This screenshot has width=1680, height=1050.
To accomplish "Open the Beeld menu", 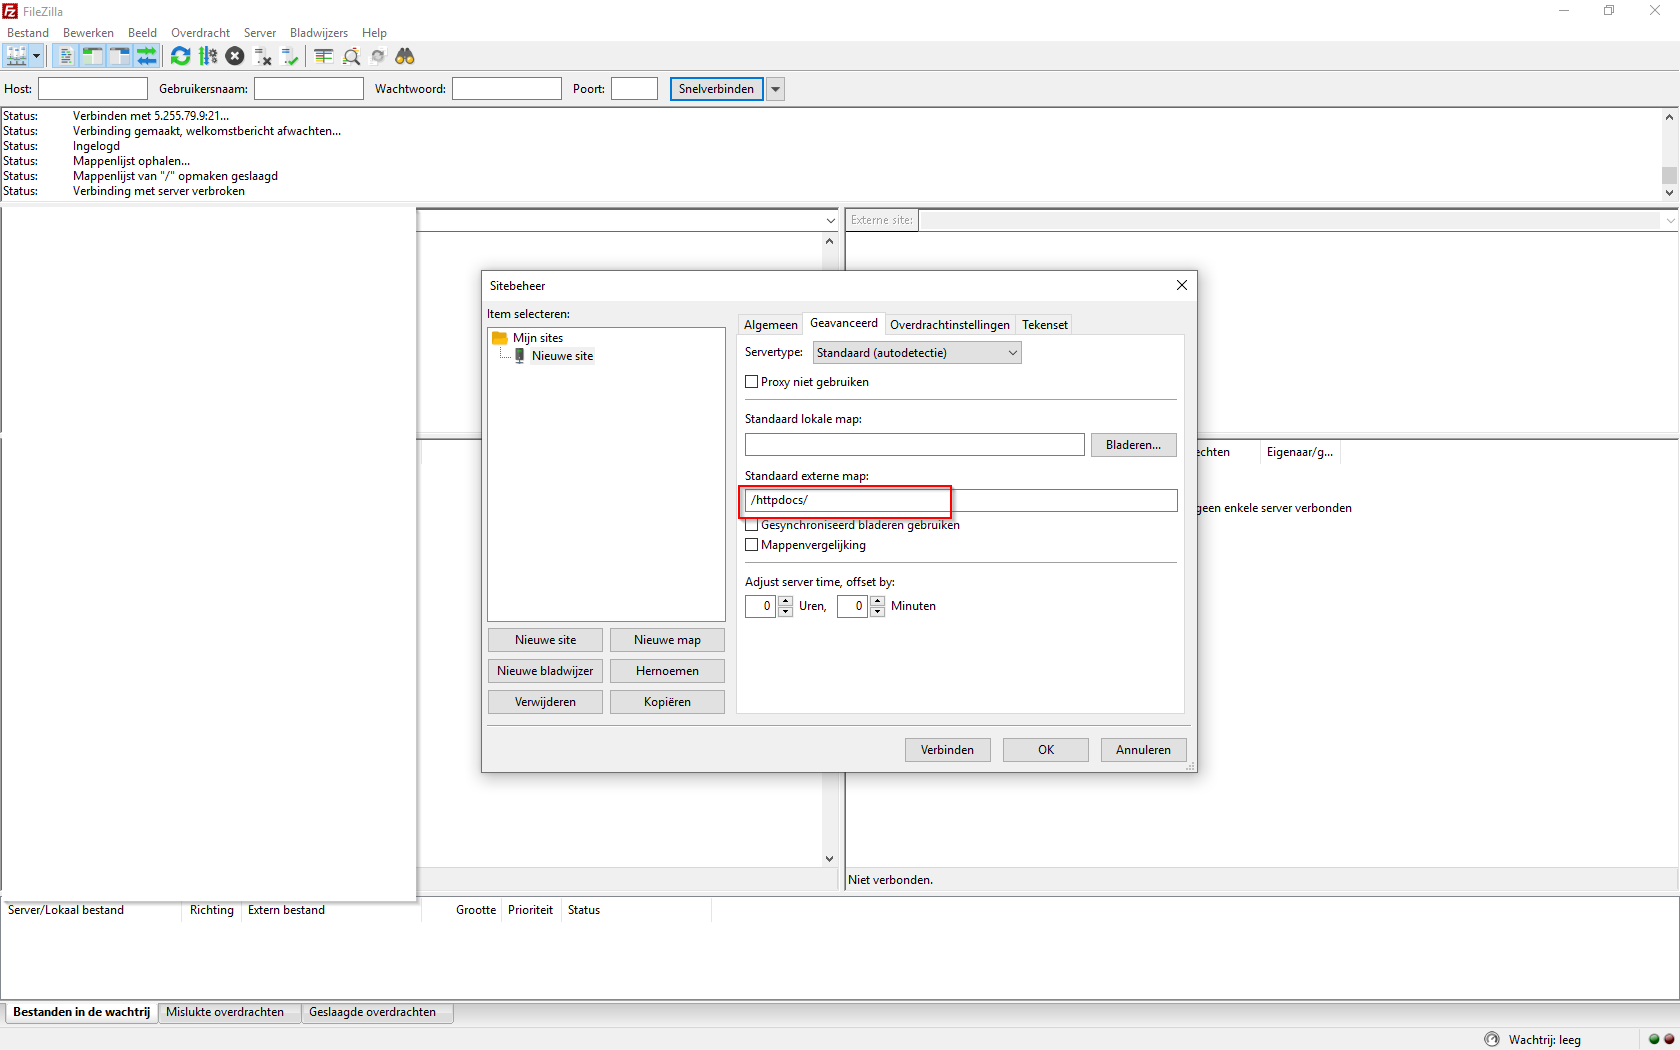I will [142, 33].
